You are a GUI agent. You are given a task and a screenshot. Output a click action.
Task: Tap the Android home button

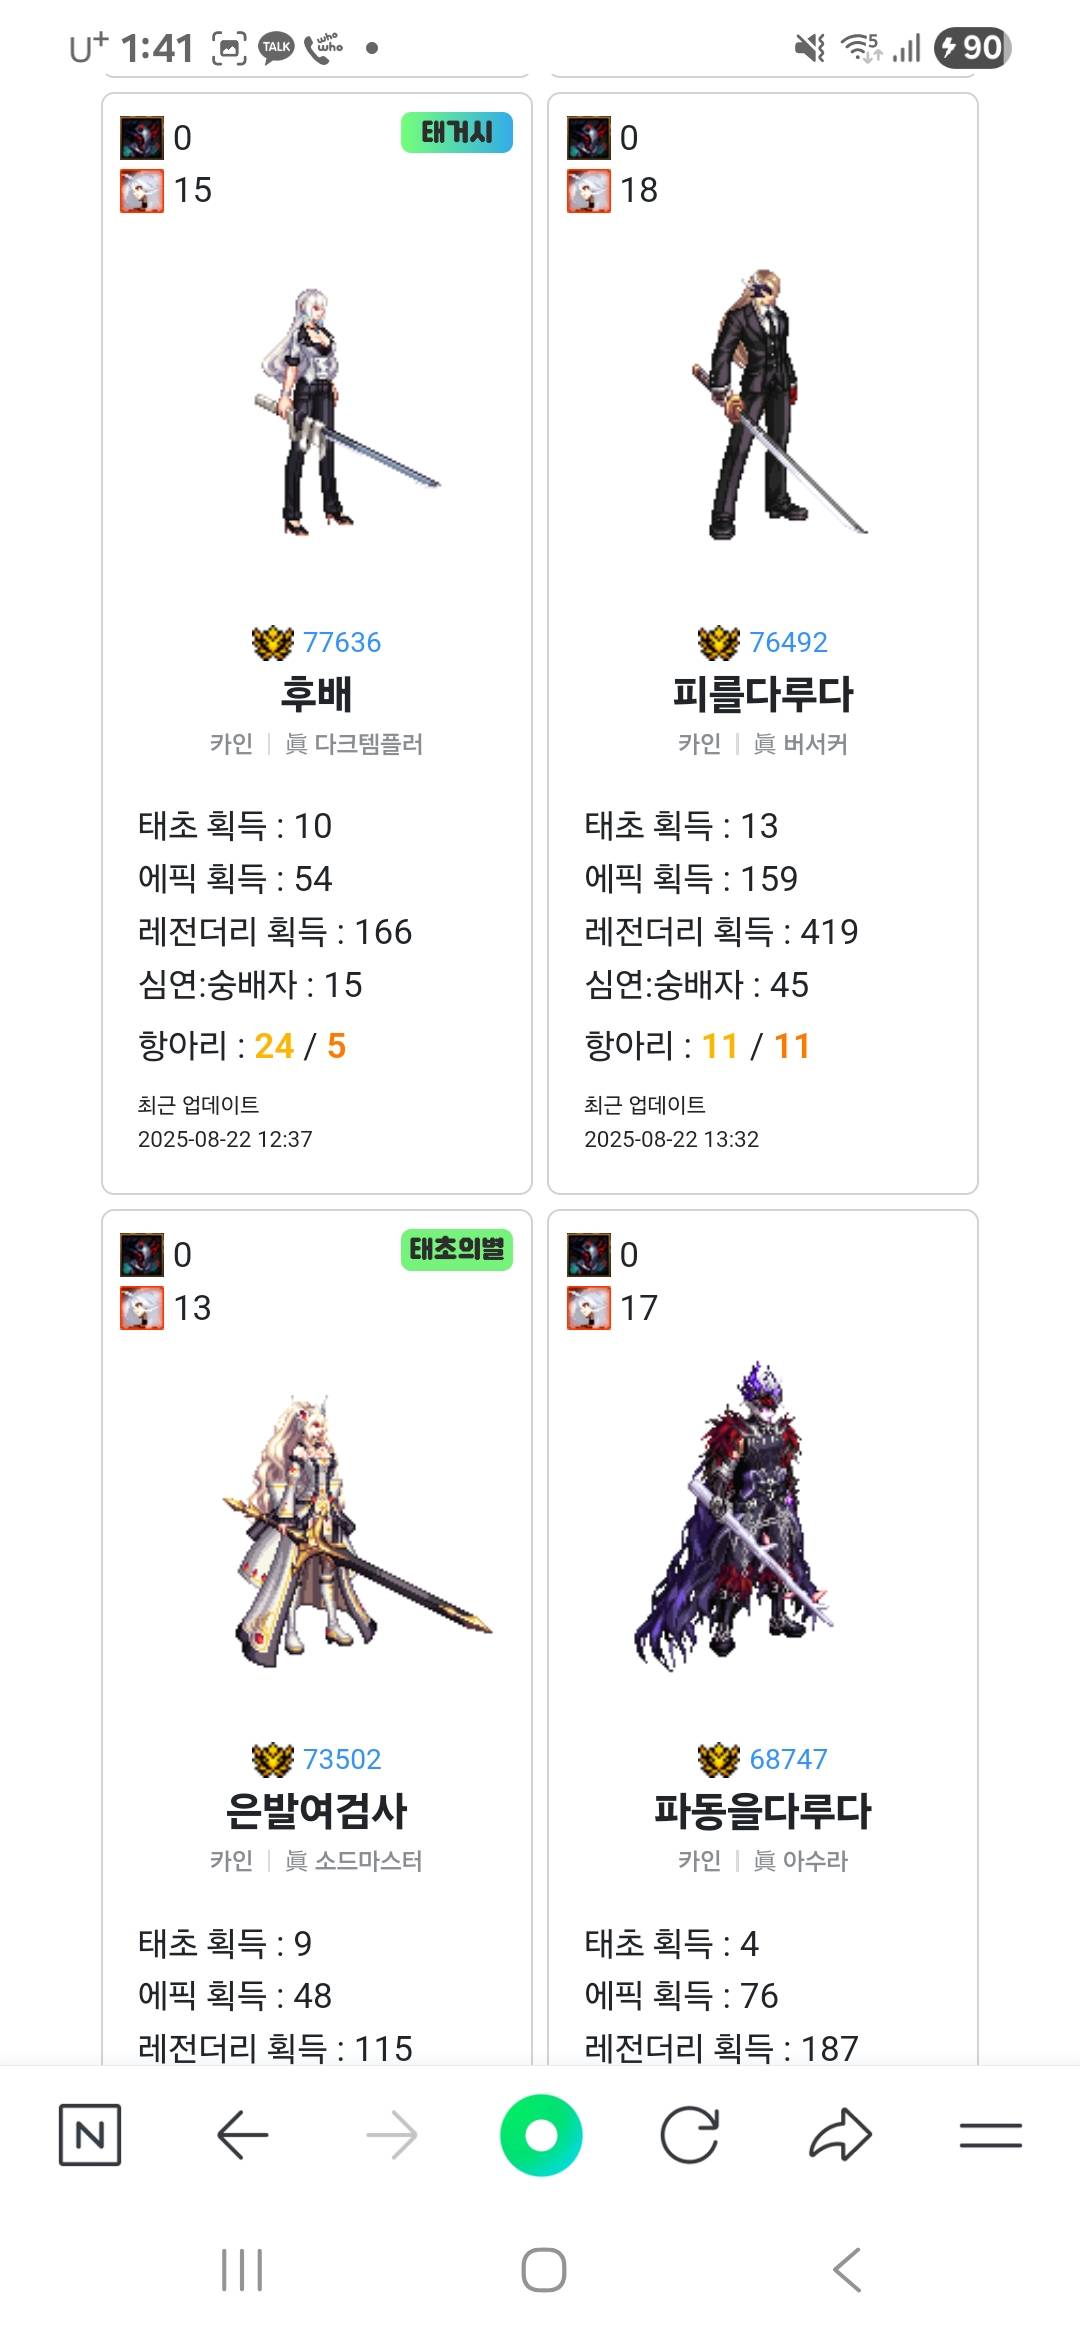click(543, 2269)
